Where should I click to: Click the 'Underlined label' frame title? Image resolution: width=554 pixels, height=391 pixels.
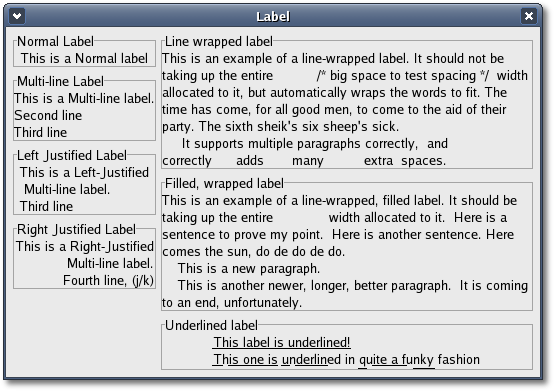click(211, 325)
